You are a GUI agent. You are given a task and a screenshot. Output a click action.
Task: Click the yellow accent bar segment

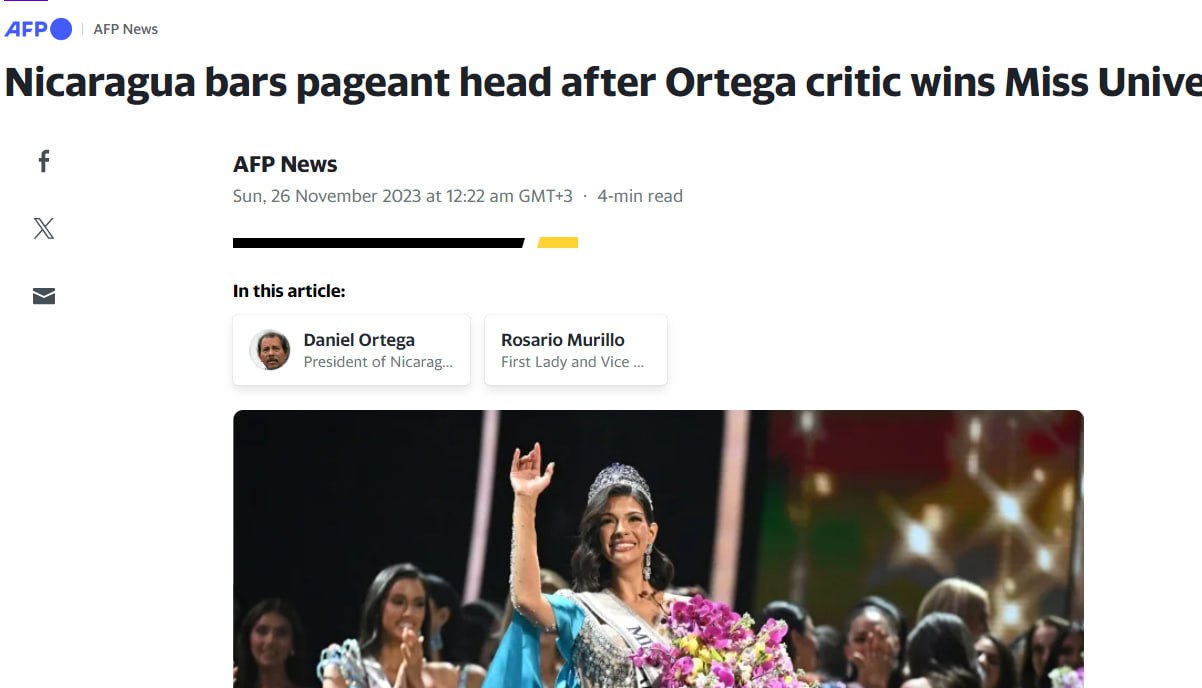(x=558, y=243)
